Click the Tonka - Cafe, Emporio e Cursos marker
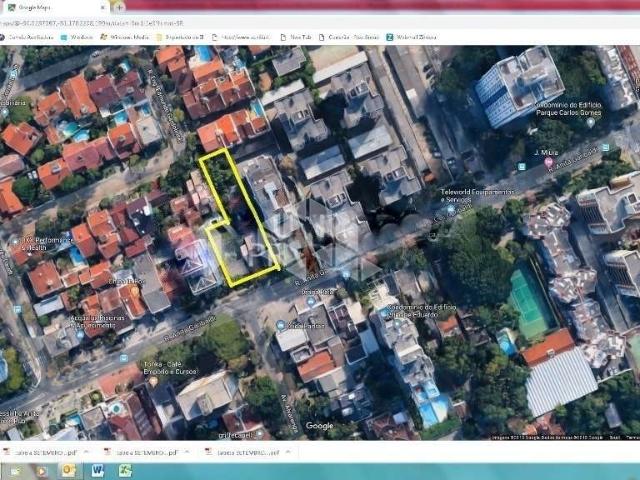640x480 pixels. (153, 381)
